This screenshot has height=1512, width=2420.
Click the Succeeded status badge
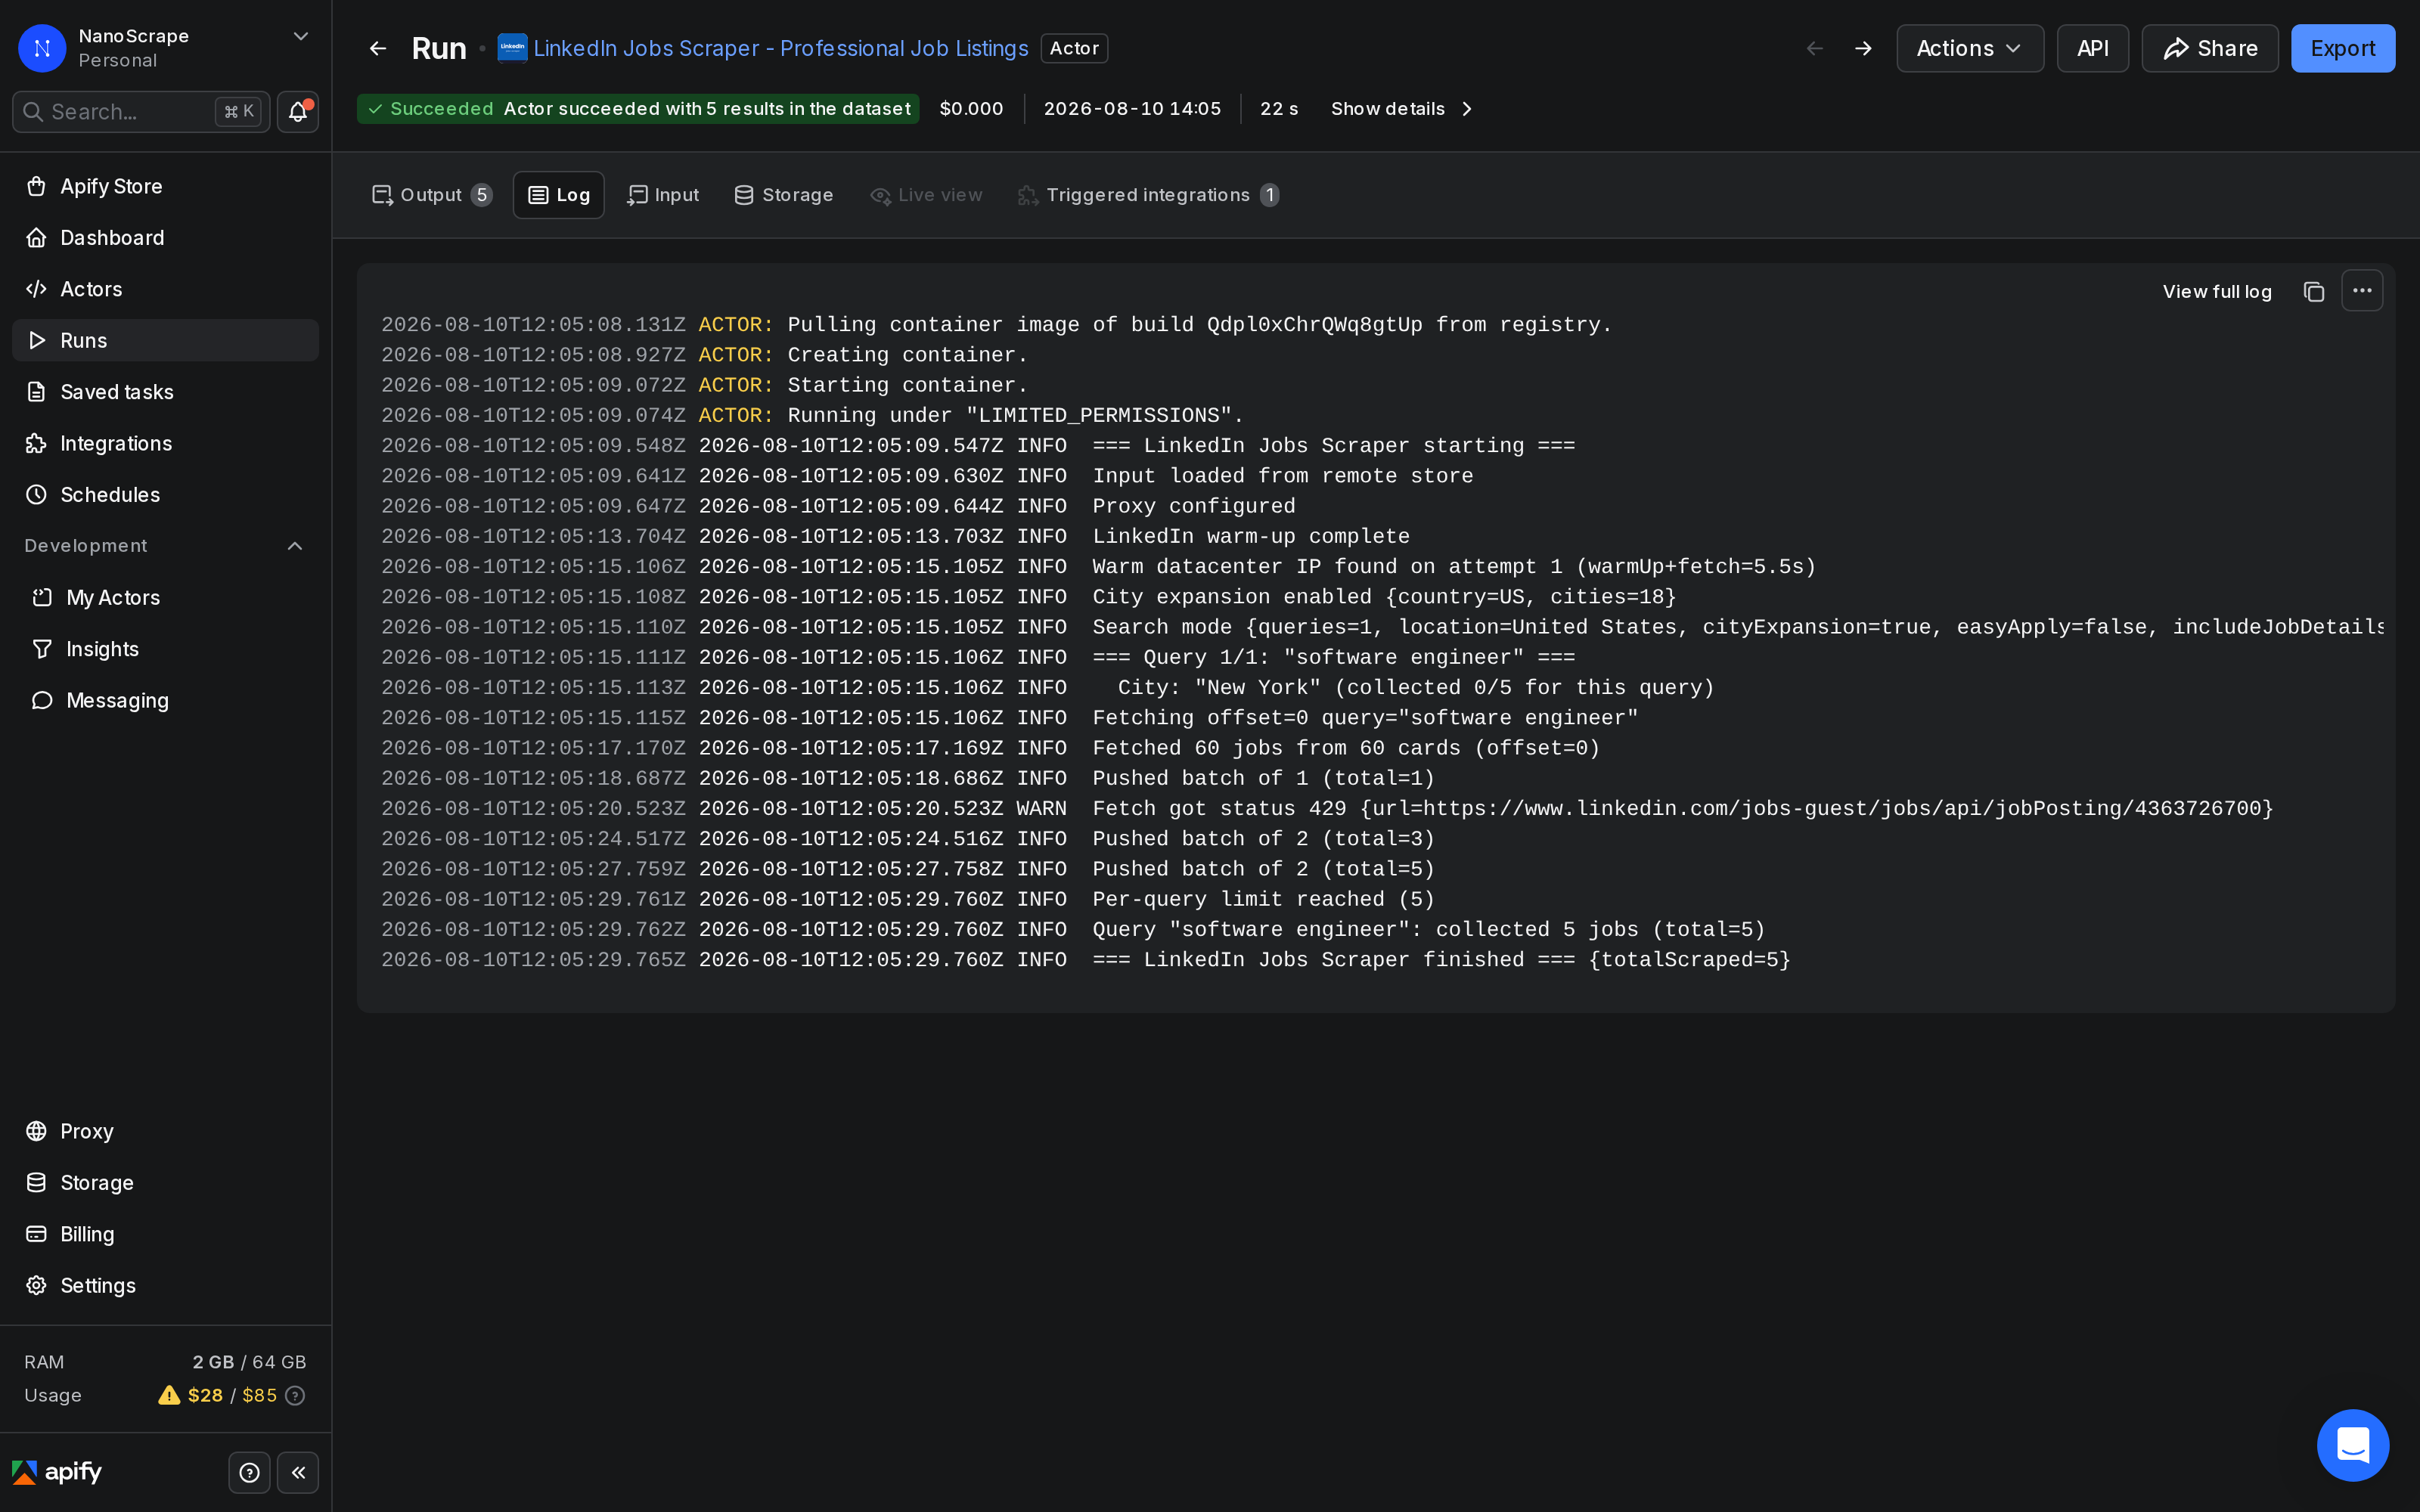[x=638, y=109]
